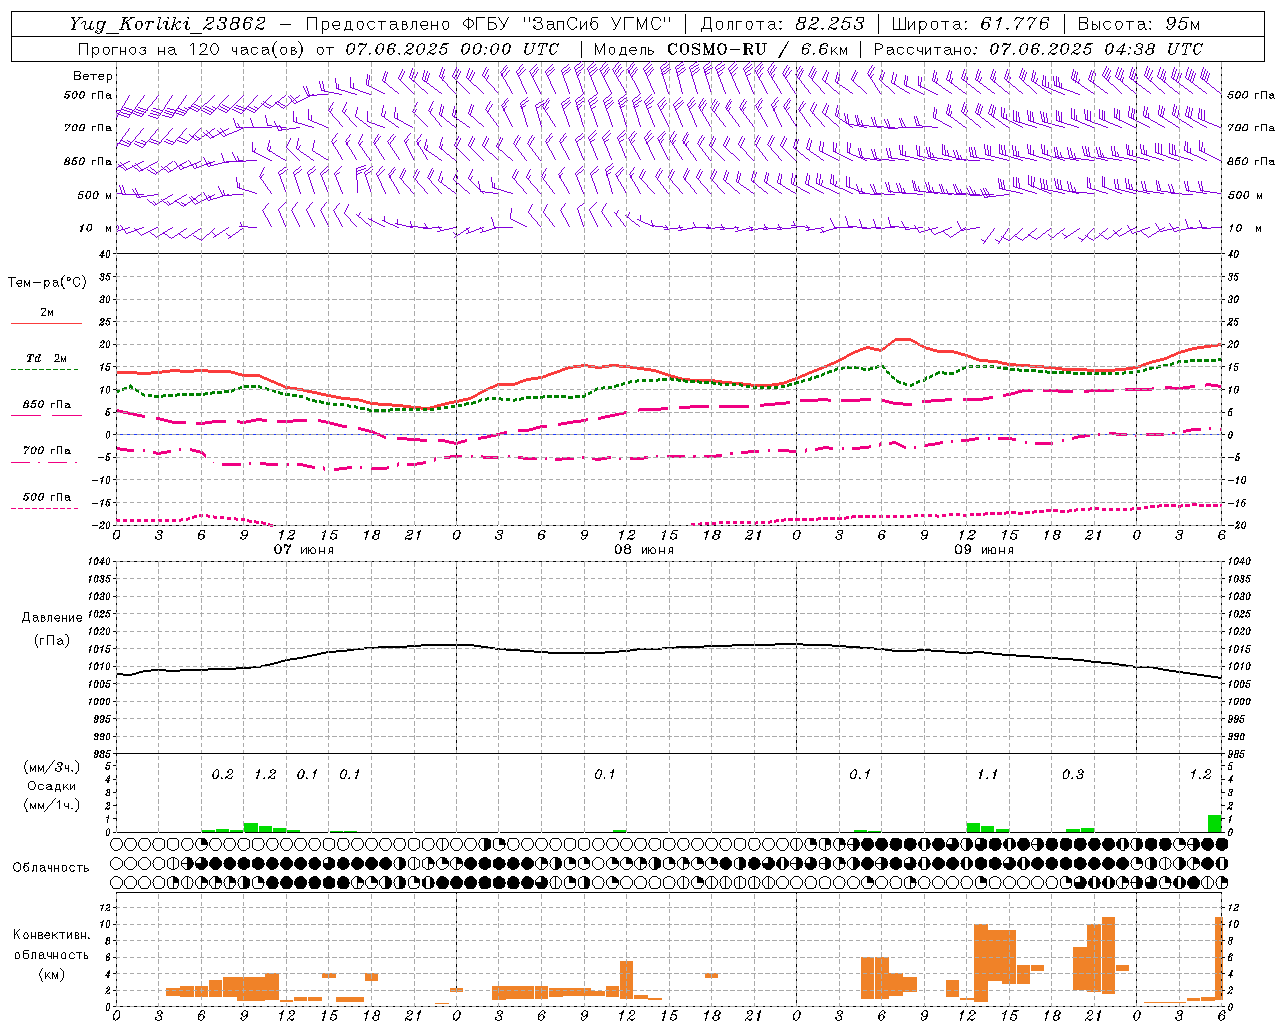Select the text "Предоставлено ФГБУ ЗапСиб УГМС"

[x=488, y=24]
